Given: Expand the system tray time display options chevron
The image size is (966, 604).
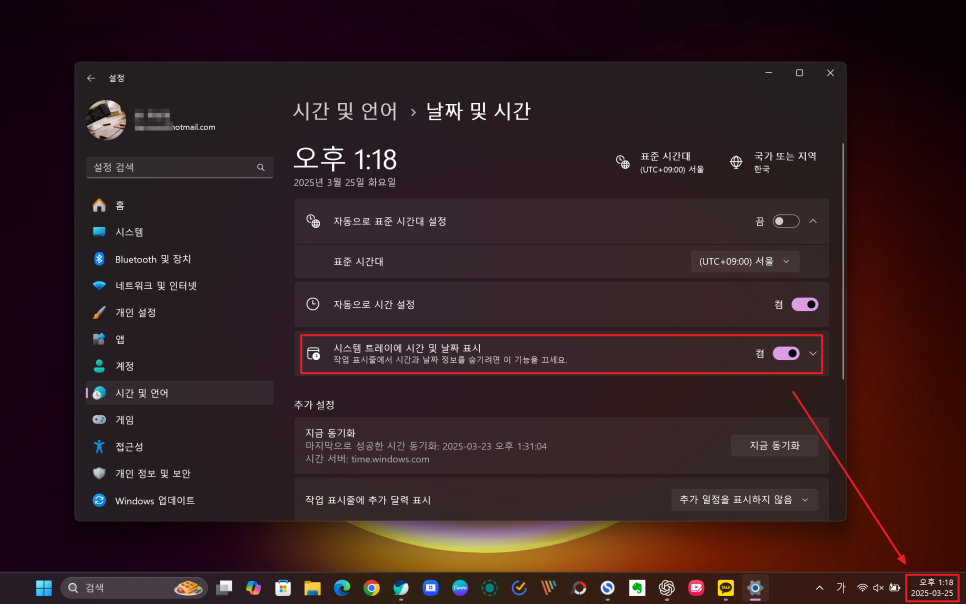Looking at the screenshot, I should [x=813, y=353].
